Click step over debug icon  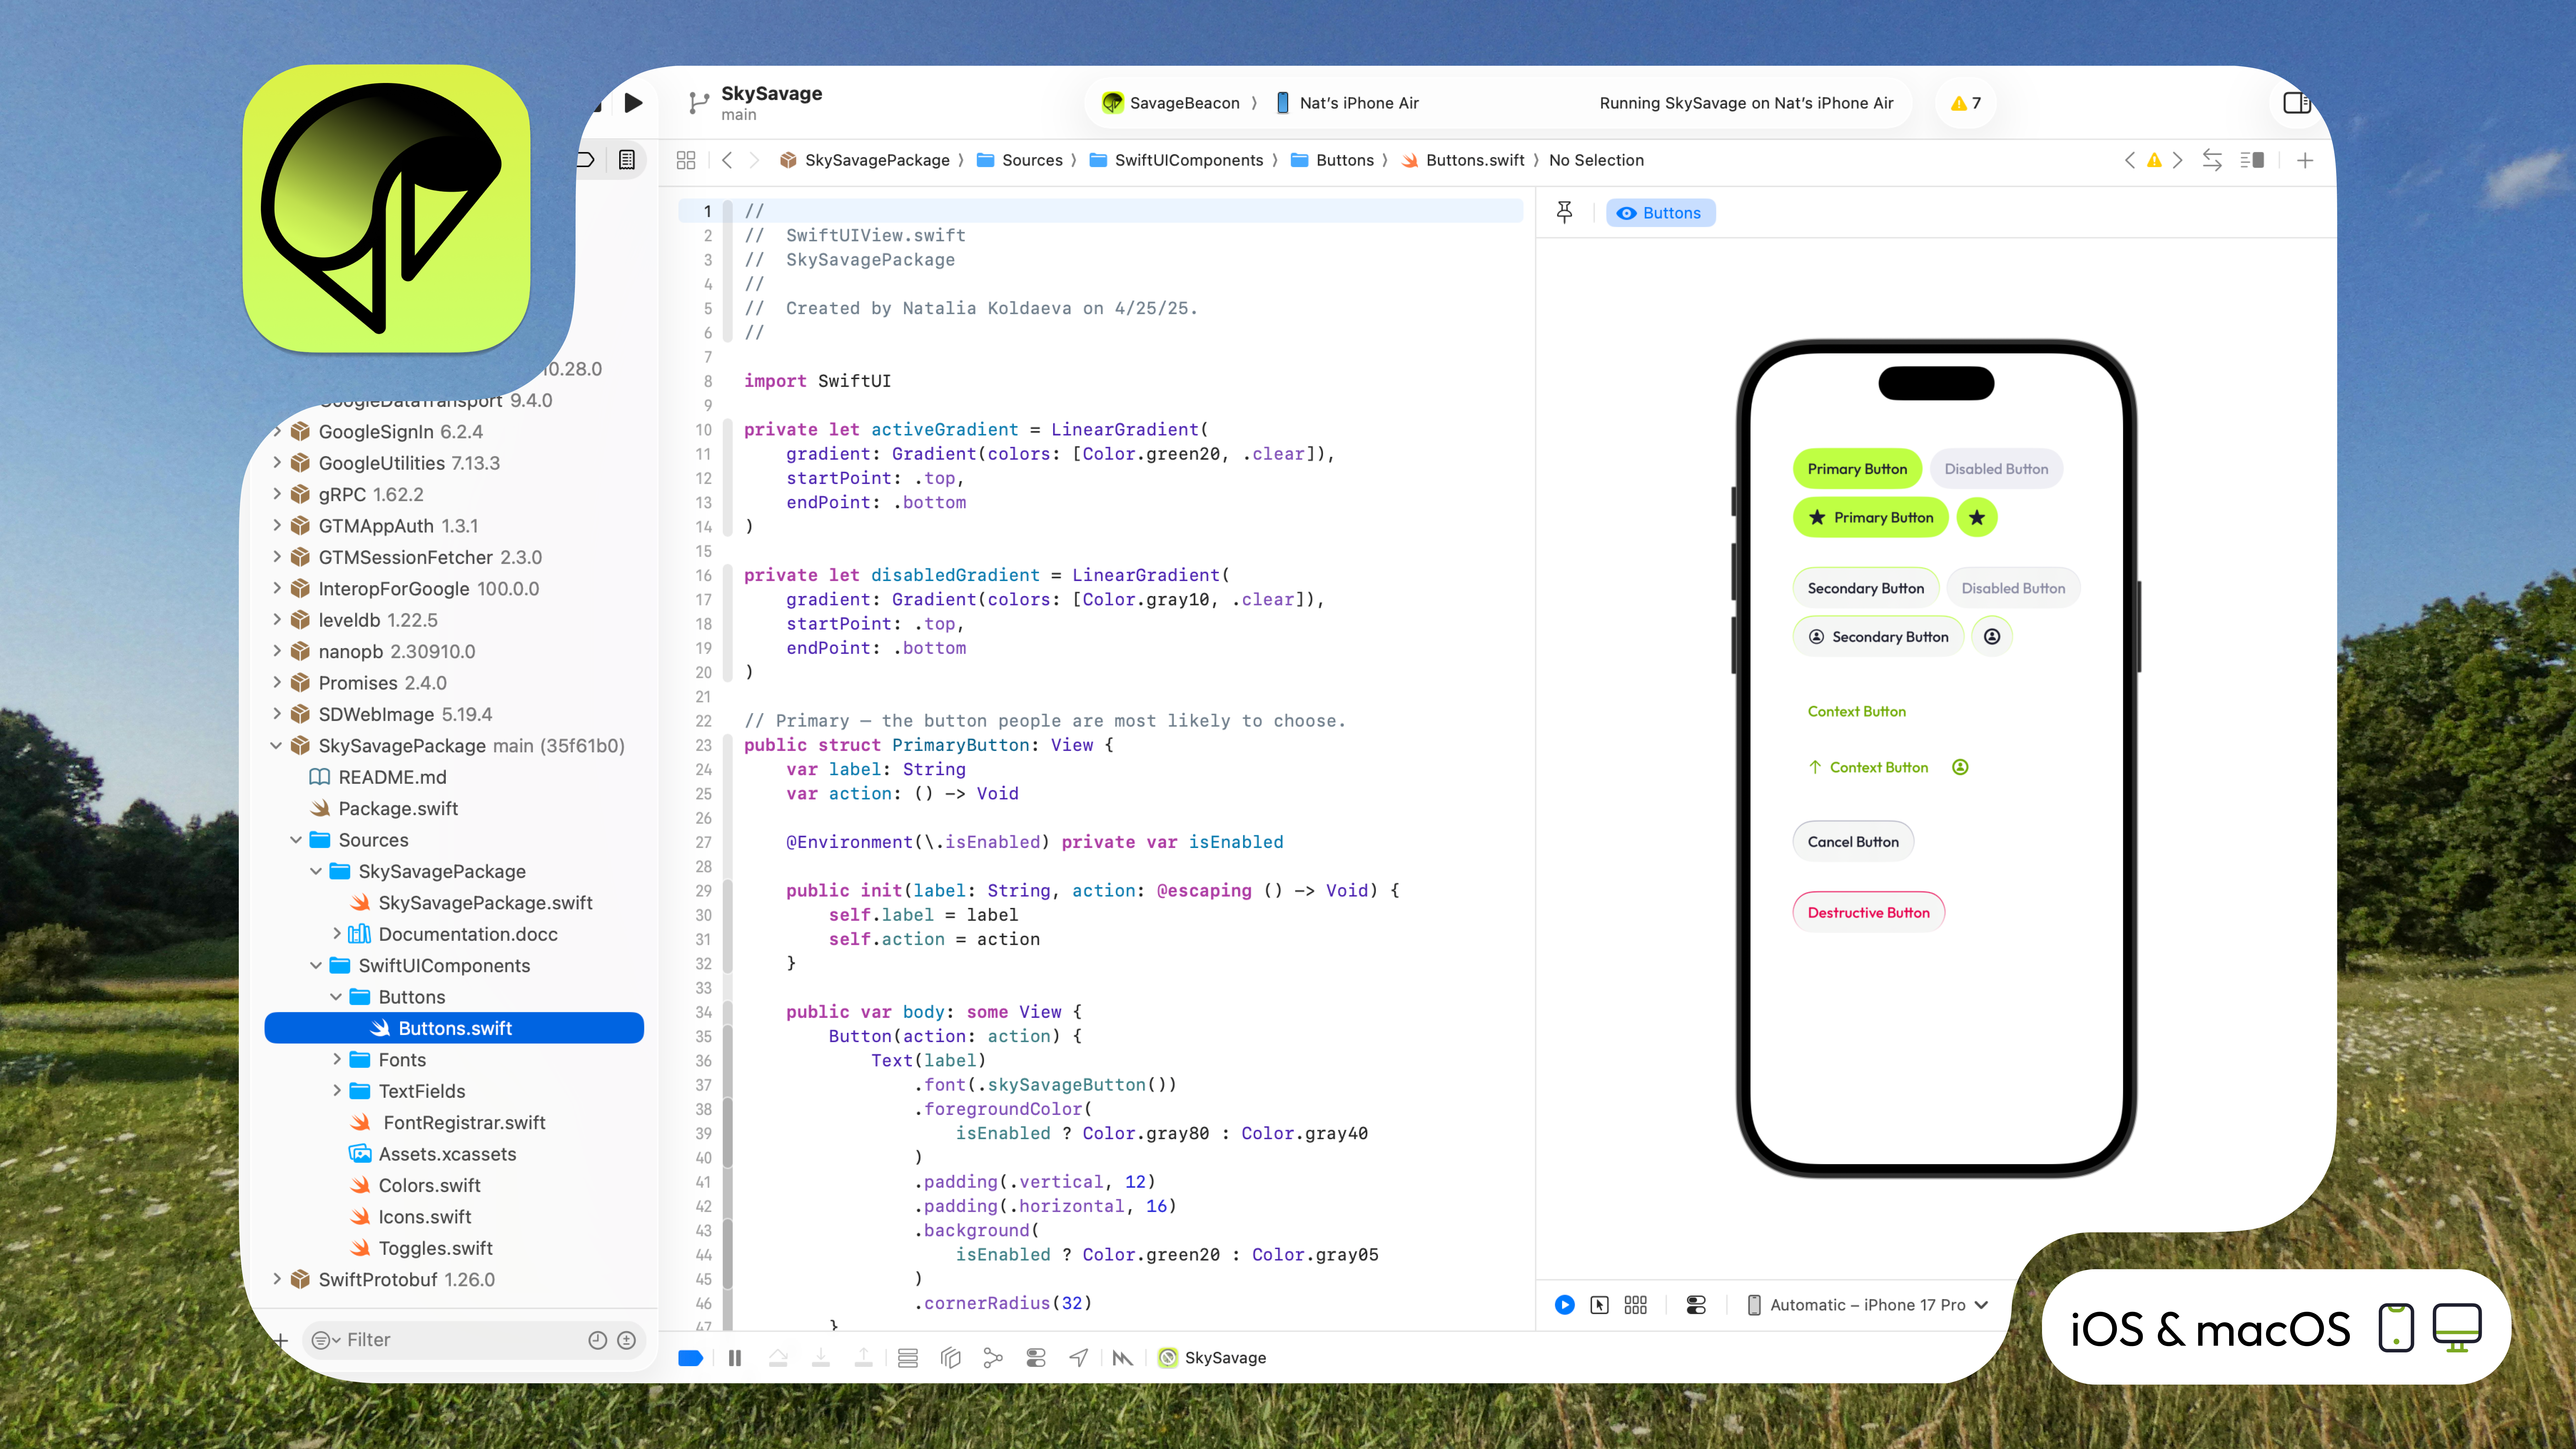pyautogui.click(x=778, y=1358)
